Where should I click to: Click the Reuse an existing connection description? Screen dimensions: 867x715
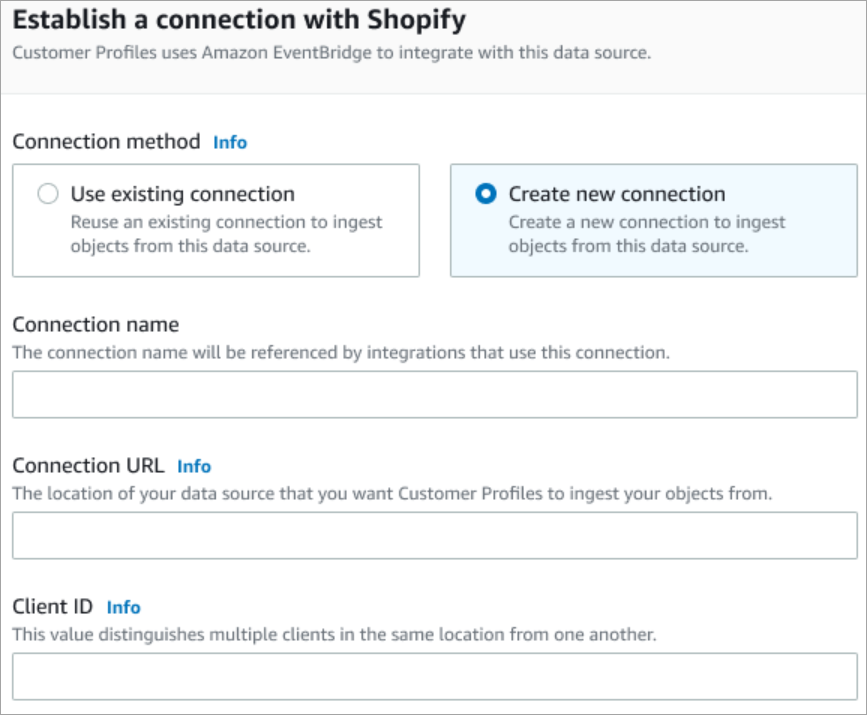click(226, 234)
